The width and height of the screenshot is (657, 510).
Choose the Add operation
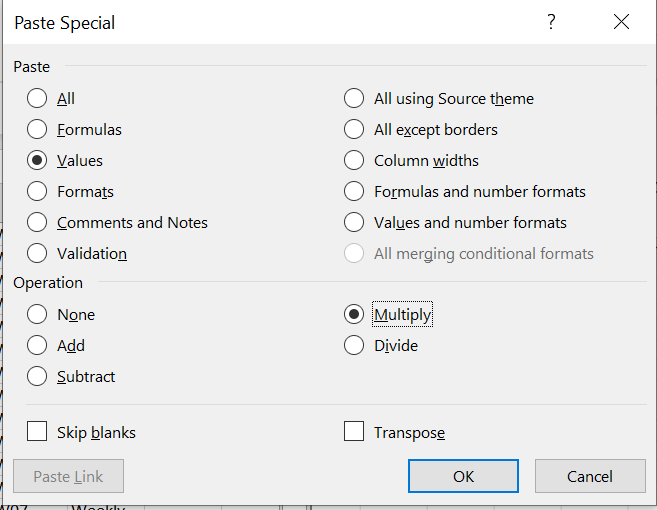38,345
